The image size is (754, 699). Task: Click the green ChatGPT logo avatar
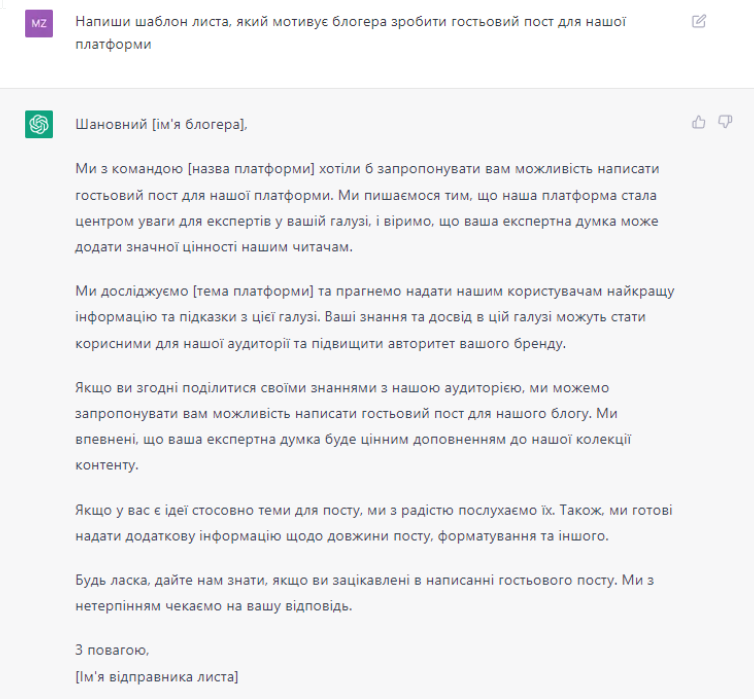[39, 124]
